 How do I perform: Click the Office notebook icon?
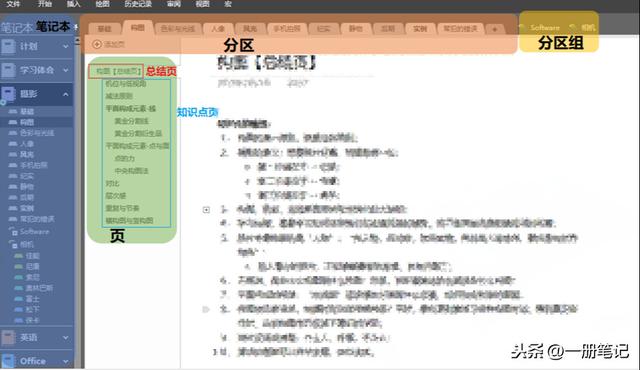pyautogui.click(x=8, y=361)
